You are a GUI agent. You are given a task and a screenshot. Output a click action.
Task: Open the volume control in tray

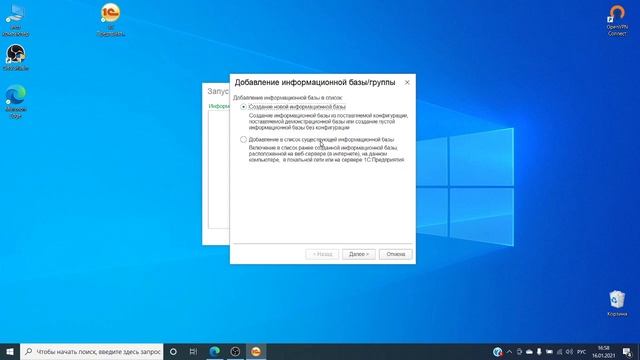(569, 351)
